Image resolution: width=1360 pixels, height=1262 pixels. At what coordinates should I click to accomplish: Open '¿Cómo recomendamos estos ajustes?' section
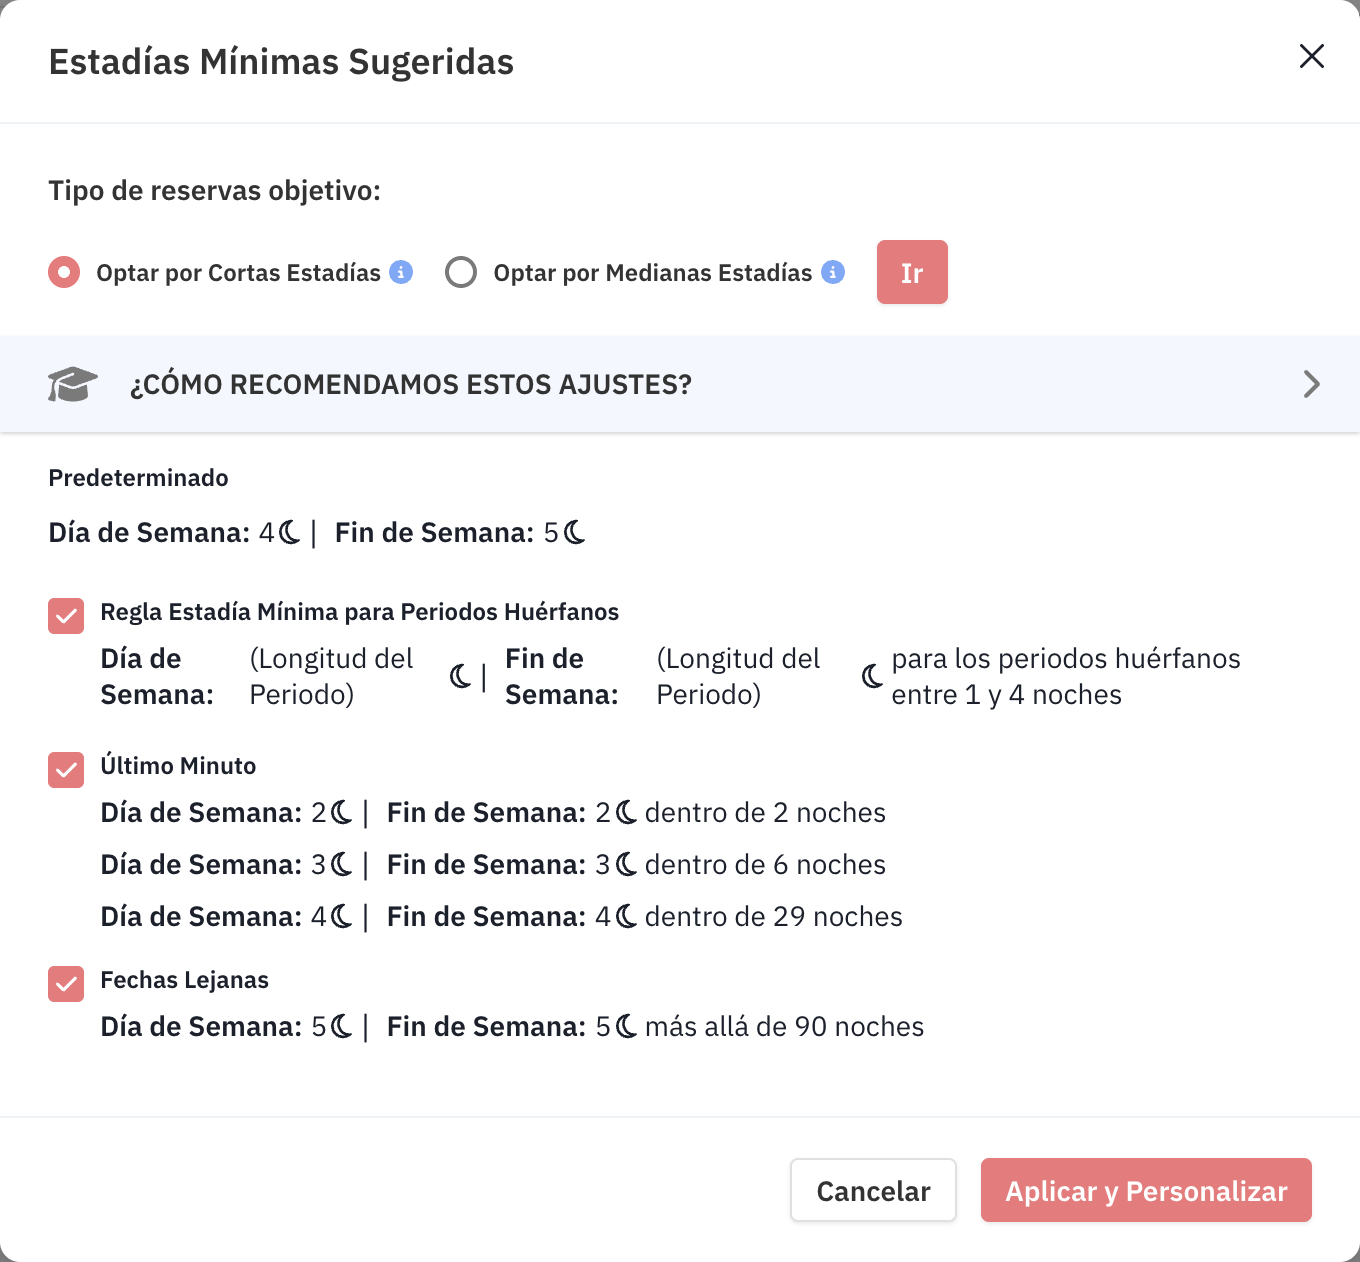click(x=410, y=385)
